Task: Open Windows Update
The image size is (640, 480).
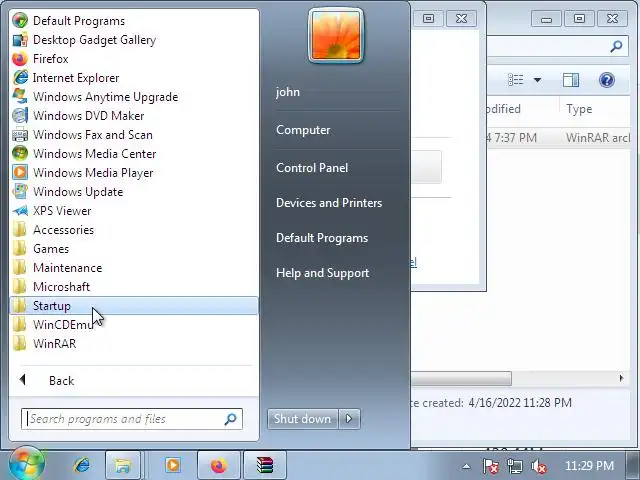Action: (78, 191)
